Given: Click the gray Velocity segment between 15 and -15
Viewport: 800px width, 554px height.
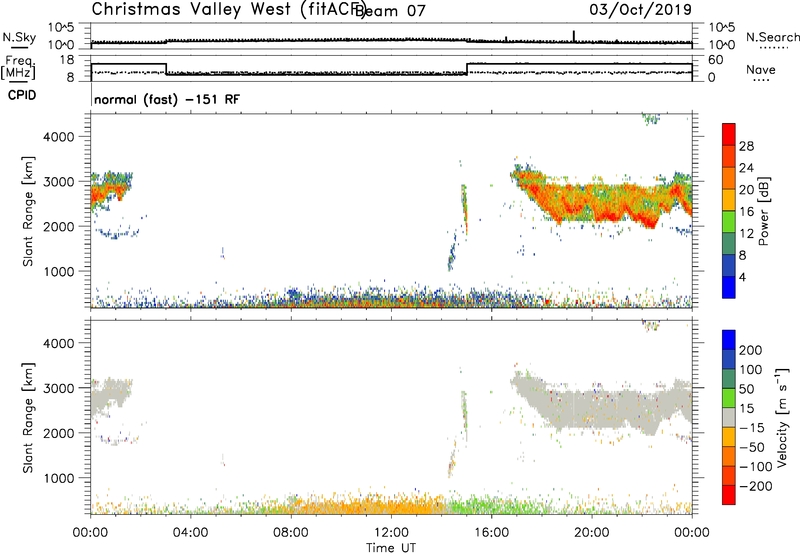Looking at the screenshot, I should pos(729,417).
